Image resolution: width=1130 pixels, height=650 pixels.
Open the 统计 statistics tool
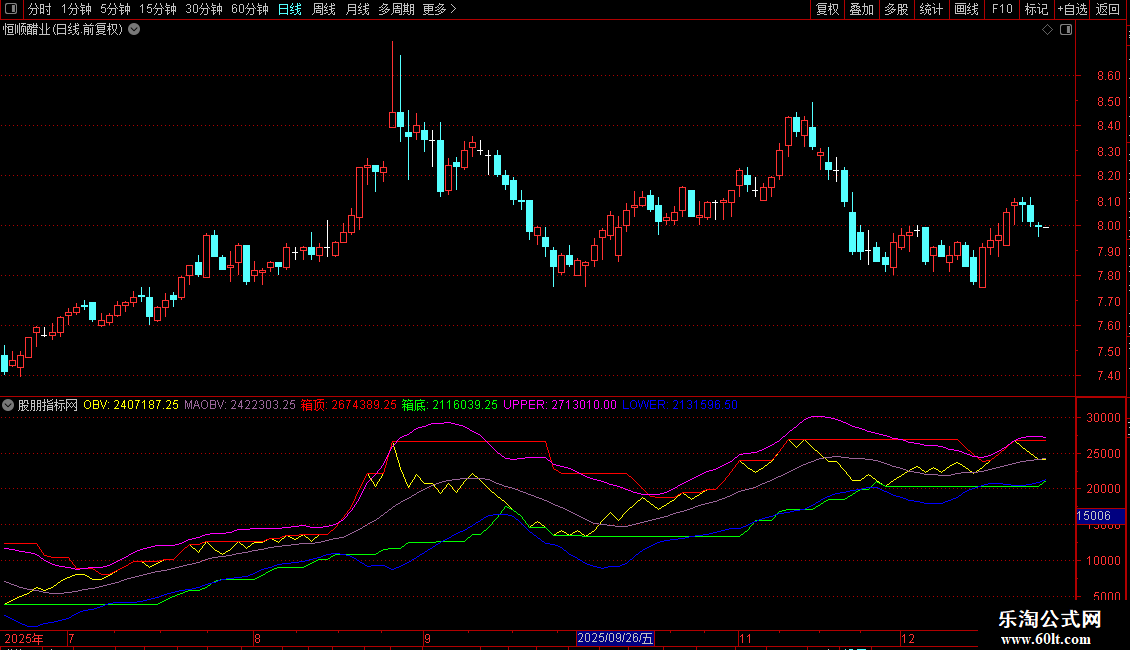click(931, 9)
